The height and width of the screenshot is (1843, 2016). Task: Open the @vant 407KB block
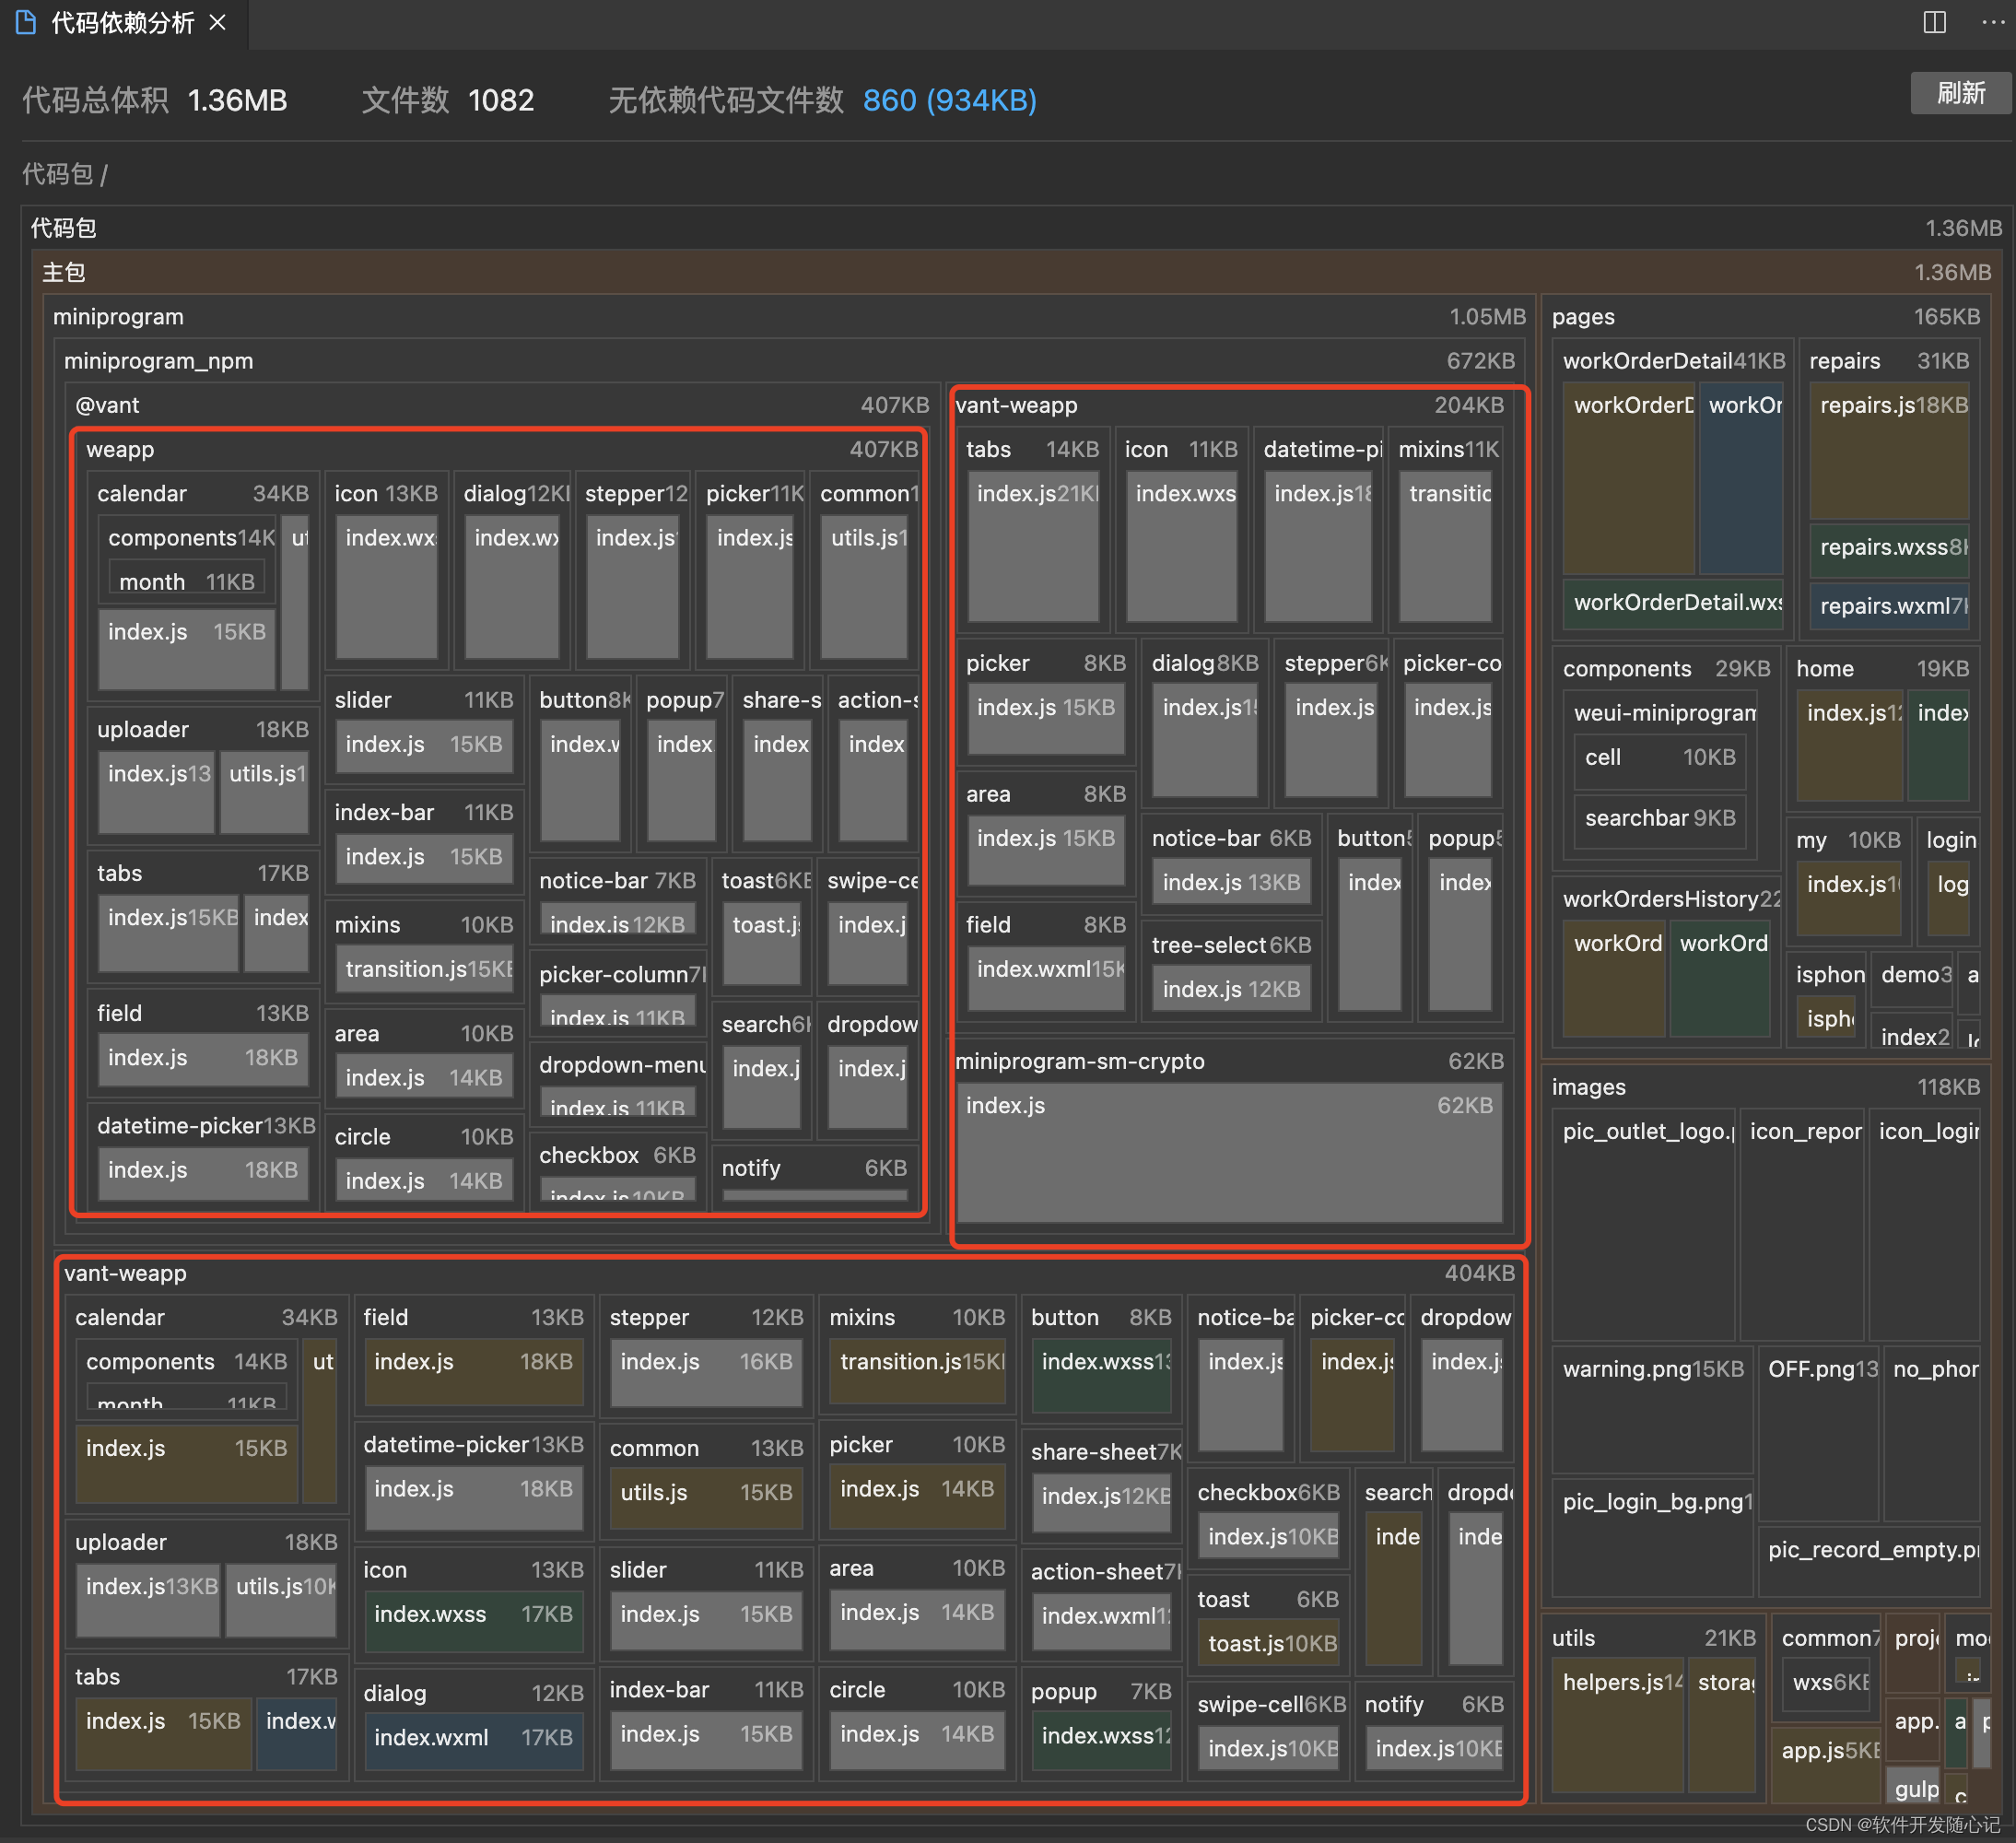502,405
